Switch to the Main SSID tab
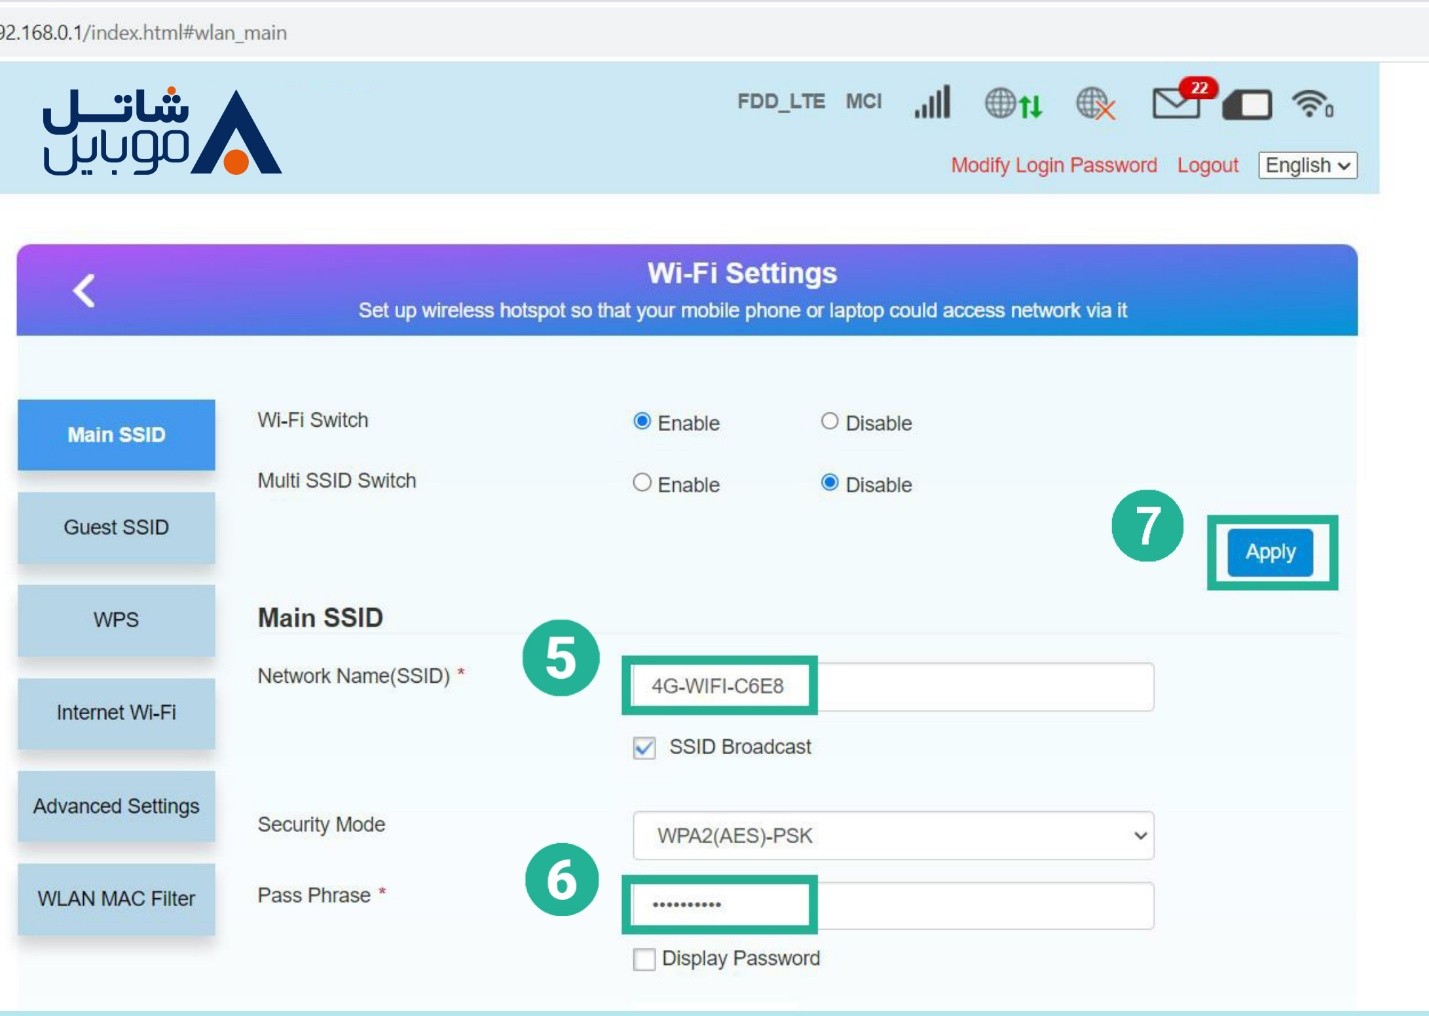 pyautogui.click(x=116, y=435)
